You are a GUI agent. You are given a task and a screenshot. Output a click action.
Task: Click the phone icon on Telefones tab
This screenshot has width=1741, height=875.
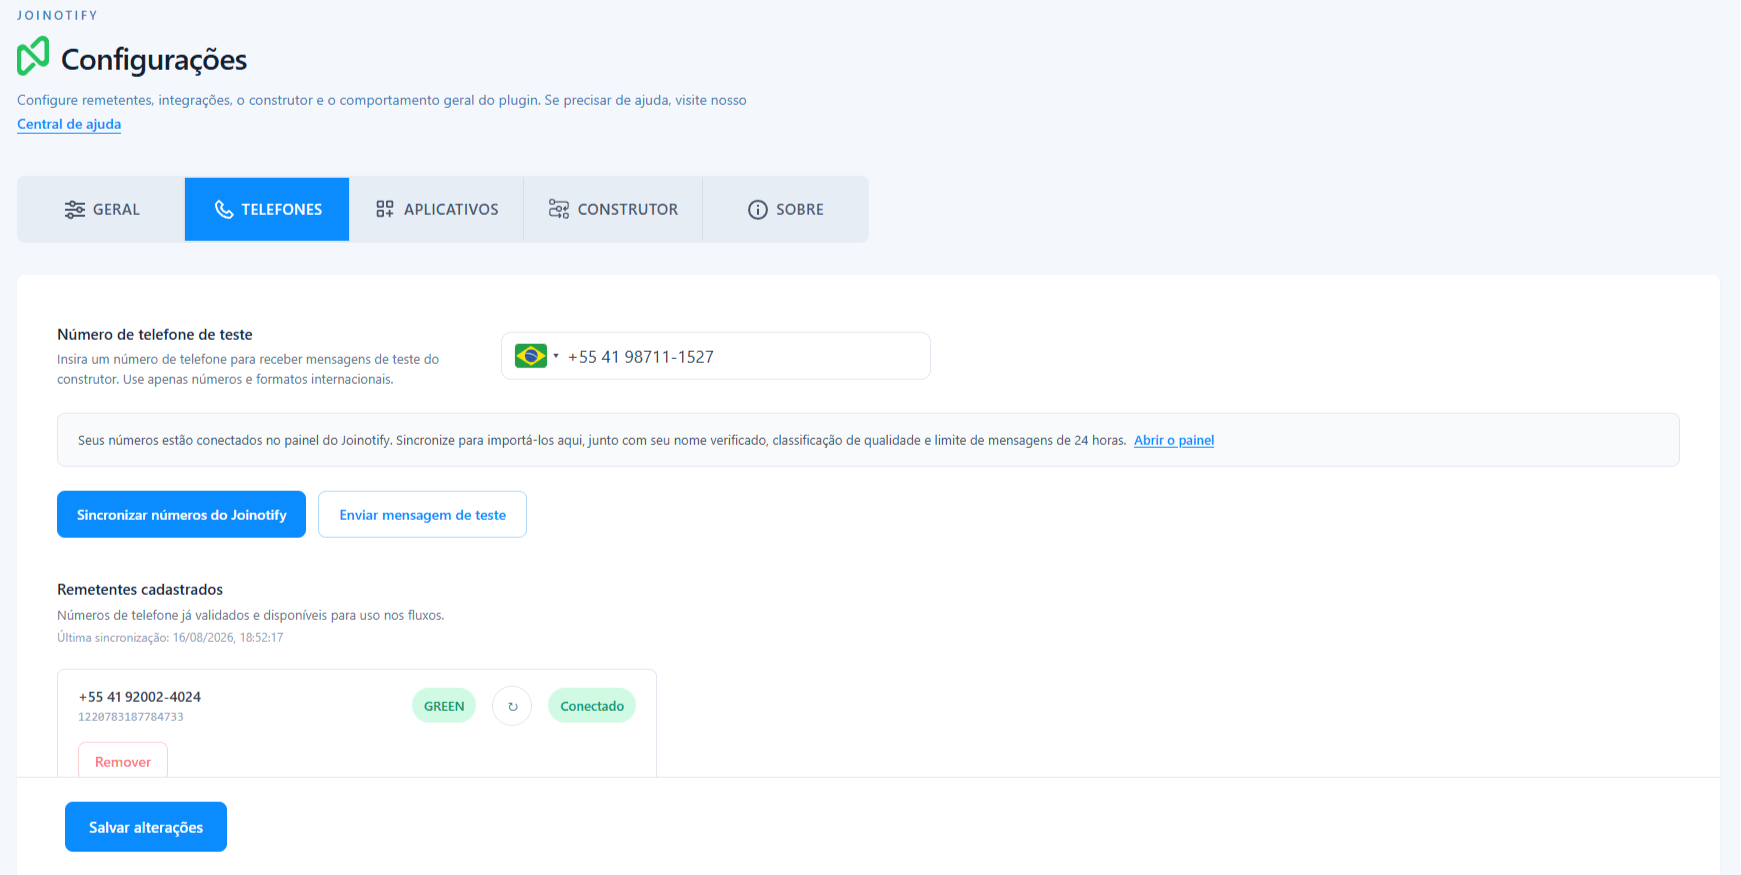[x=224, y=209]
